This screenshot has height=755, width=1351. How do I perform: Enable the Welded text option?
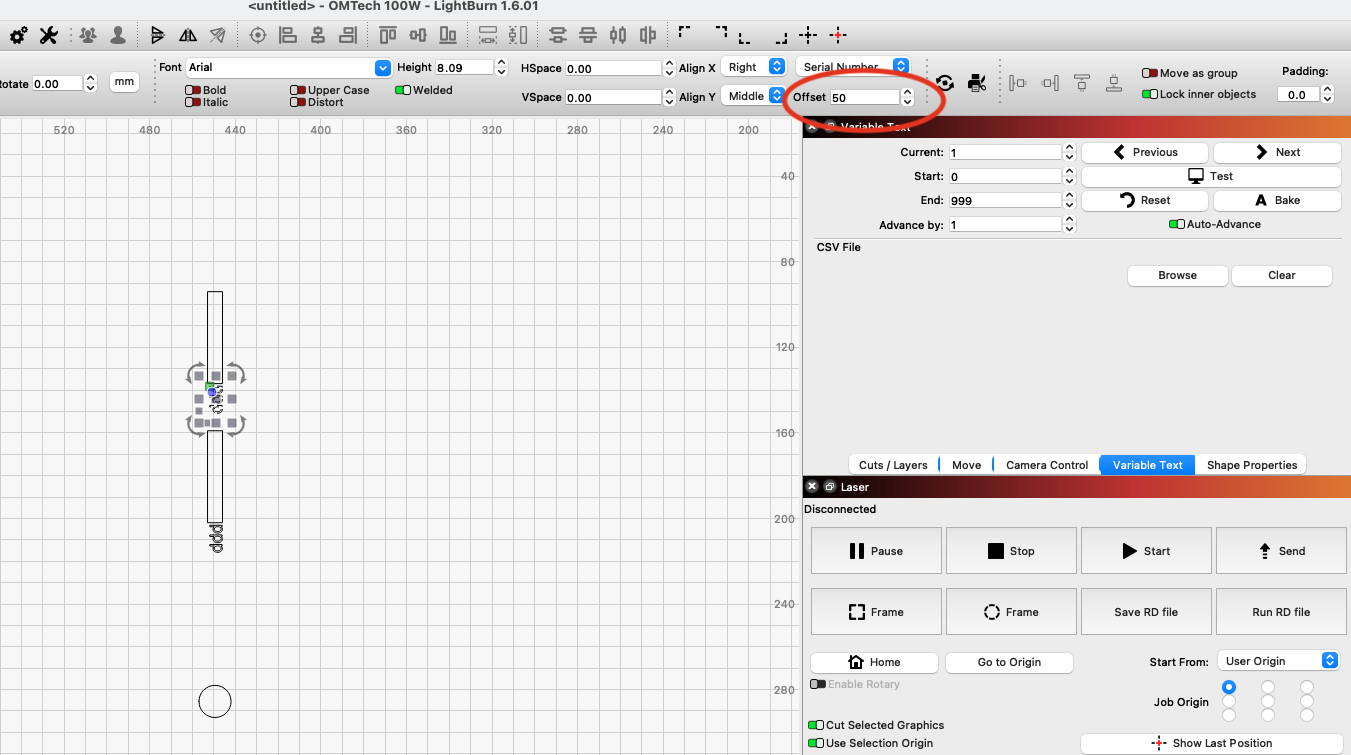tap(402, 89)
